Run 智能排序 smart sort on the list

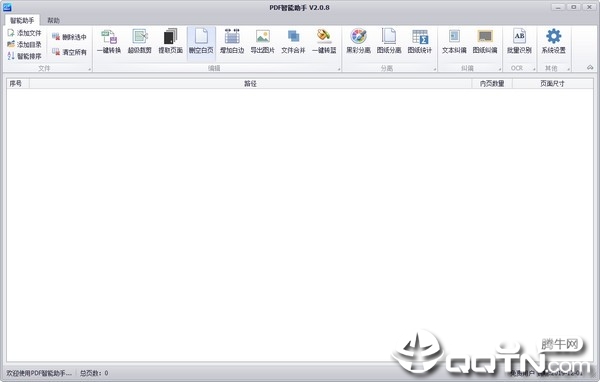tap(24, 56)
